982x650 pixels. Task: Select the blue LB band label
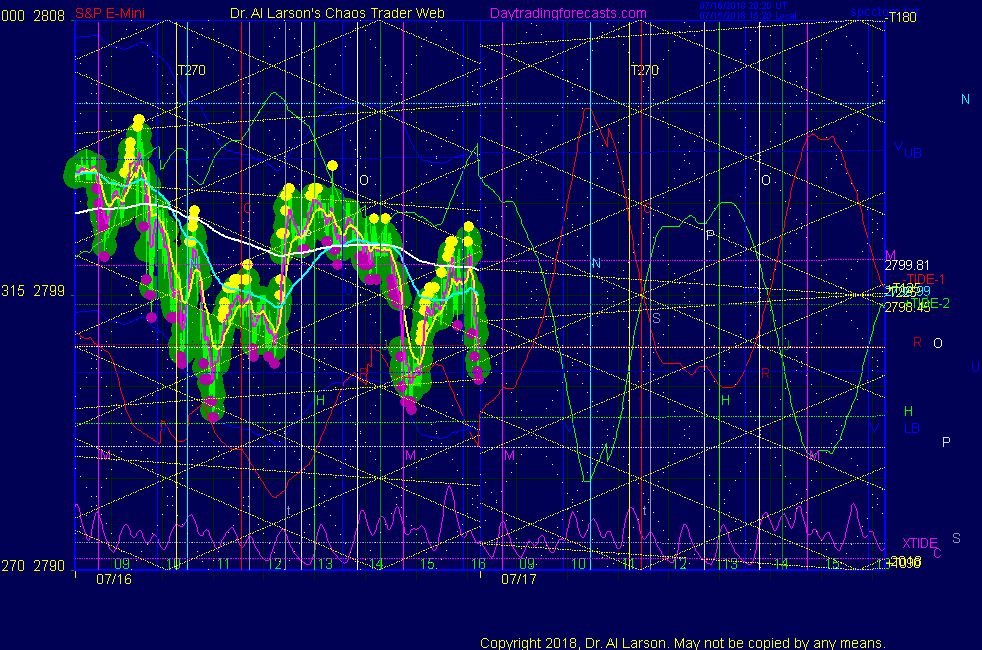tap(911, 429)
